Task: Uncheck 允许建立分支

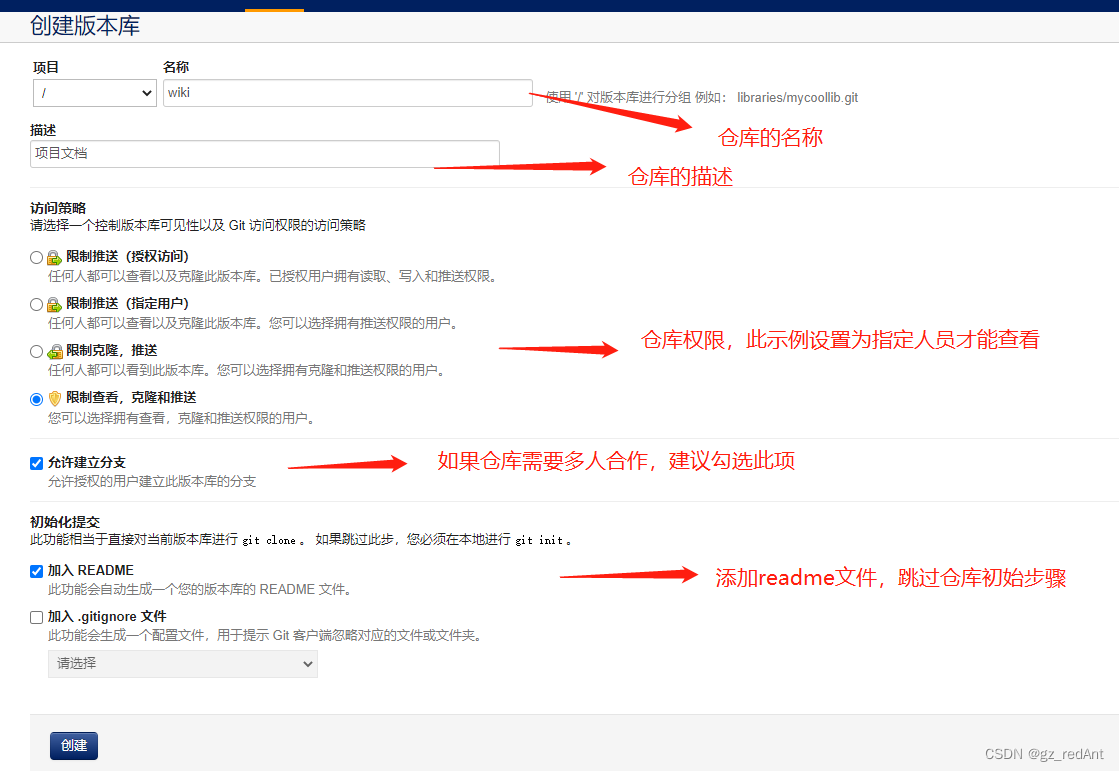Action: (x=35, y=463)
